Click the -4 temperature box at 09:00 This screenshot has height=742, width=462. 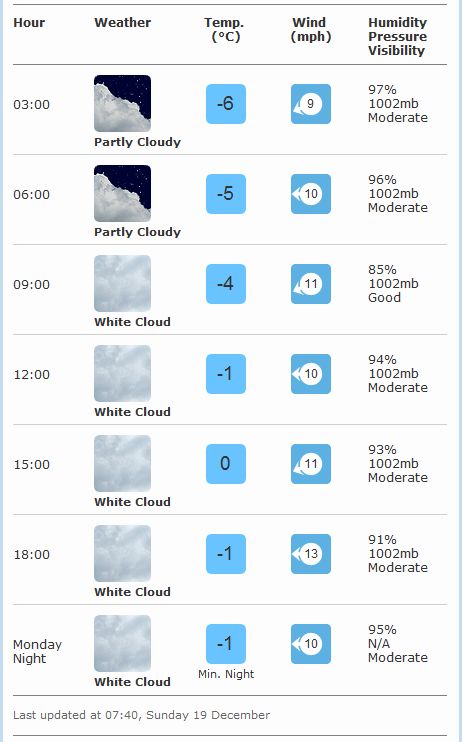[x=226, y=283]
